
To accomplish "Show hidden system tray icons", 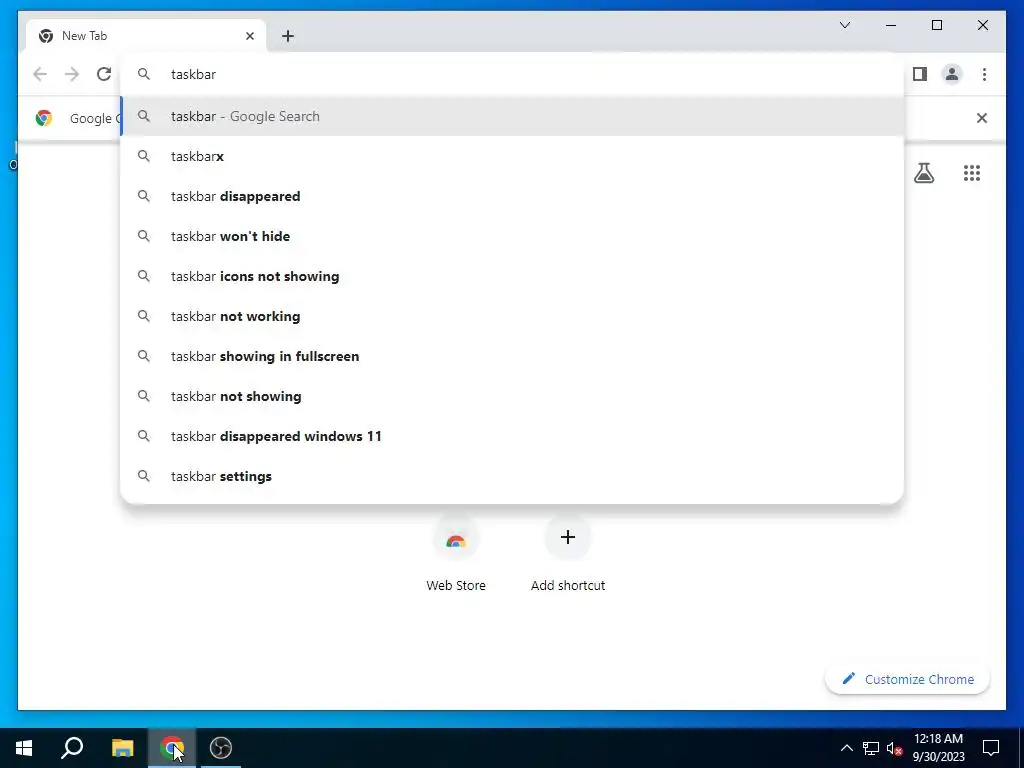I will [x=846, y=748].
